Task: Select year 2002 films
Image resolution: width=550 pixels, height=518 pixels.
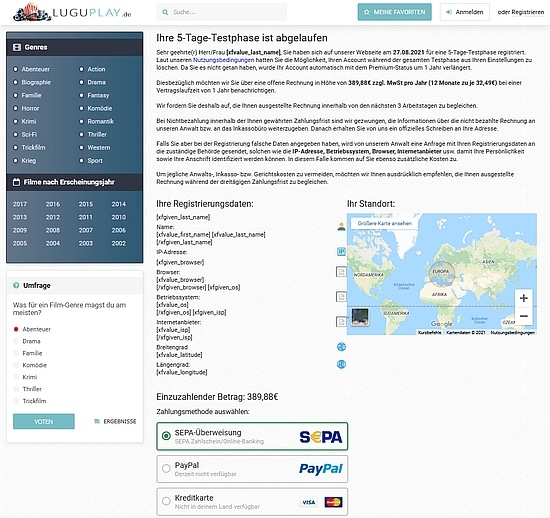Action: click(119, 243)
